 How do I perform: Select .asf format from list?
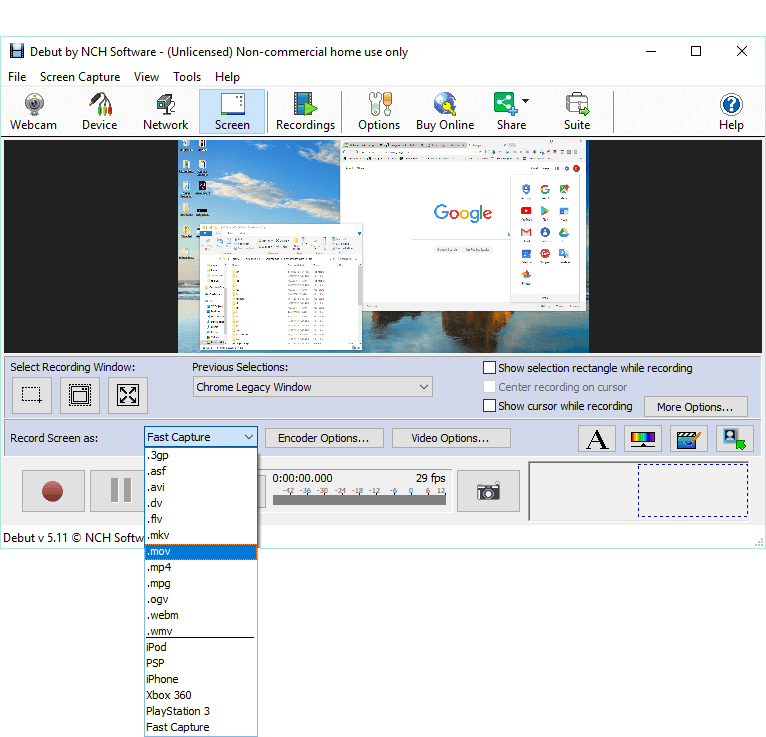(x=201, y=471)
